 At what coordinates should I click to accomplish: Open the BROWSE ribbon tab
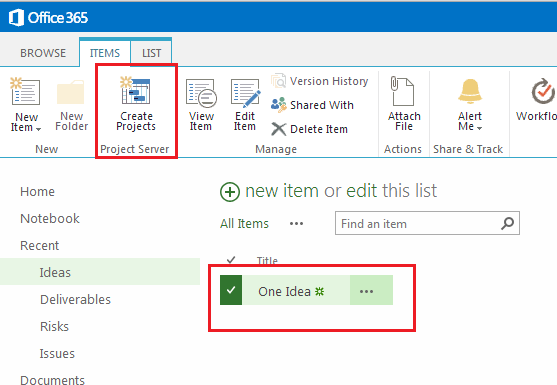(x=43, y=53)
